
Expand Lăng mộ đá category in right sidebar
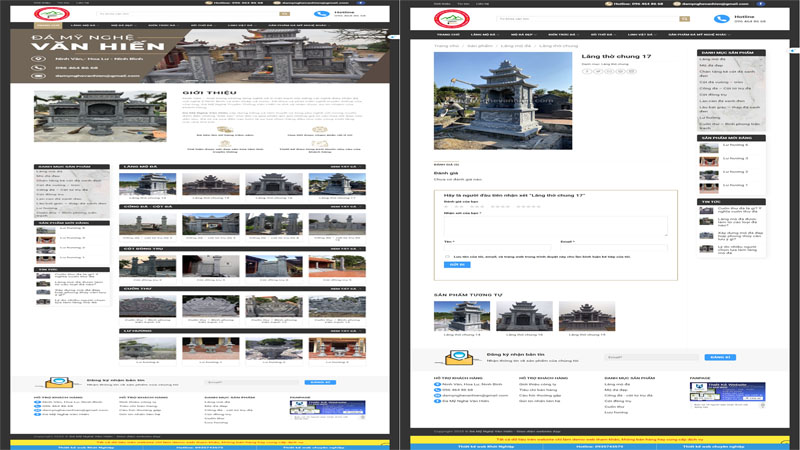click(x=762, y=59)
